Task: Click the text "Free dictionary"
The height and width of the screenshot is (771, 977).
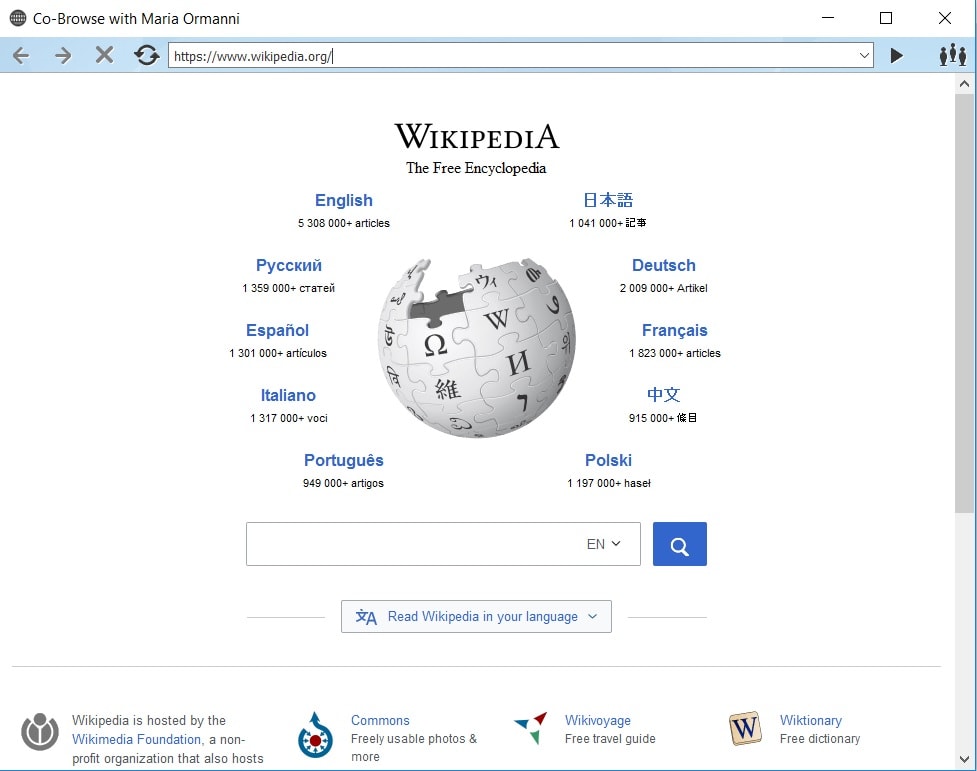Action: click(x=820, y=739)
